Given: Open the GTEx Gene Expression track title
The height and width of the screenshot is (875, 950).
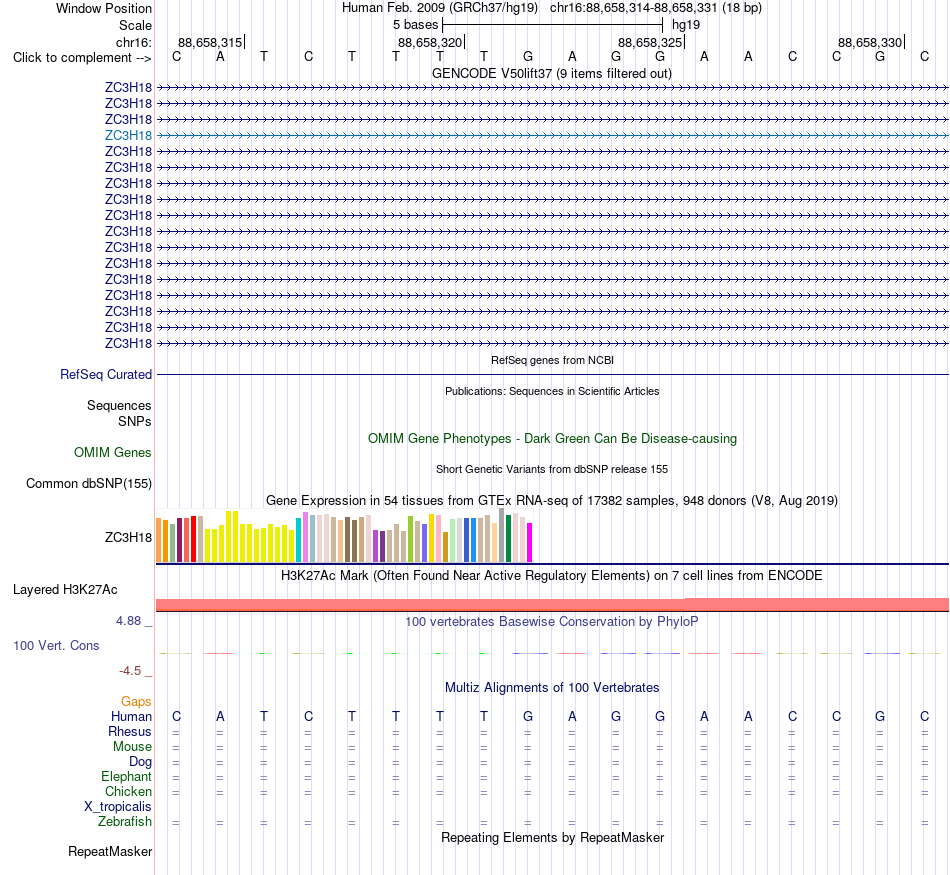Looking at the screenshot, I should [552, 501].
